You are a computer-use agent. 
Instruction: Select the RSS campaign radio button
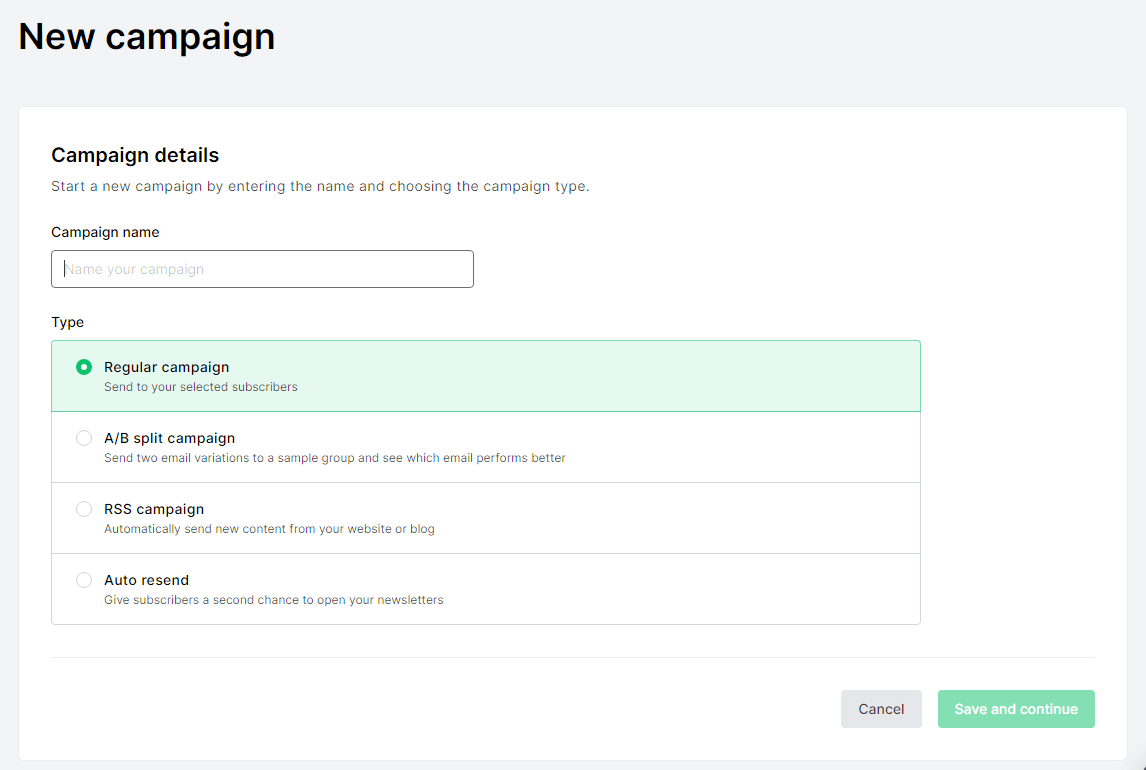[84, 509]
